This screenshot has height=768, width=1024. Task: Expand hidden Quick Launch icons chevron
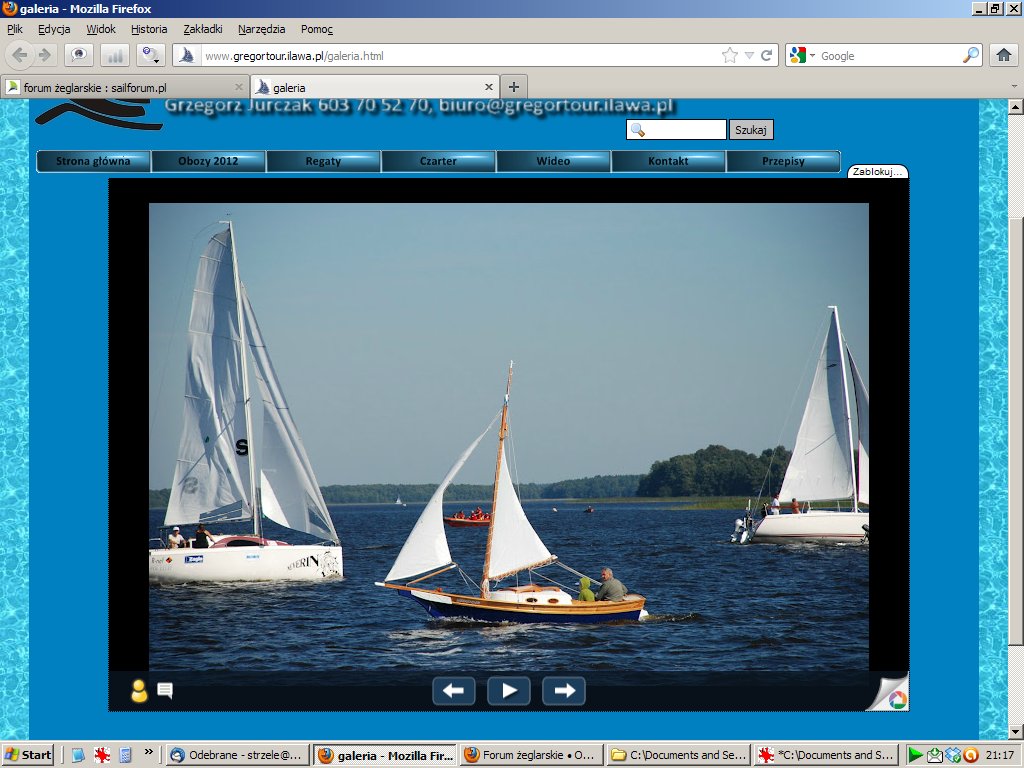pos(149,751)
